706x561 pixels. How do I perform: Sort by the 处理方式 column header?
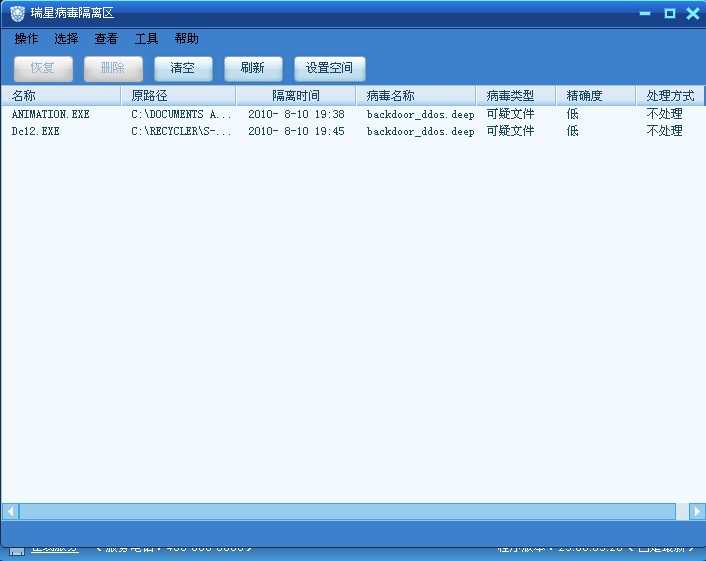point(670,95)
